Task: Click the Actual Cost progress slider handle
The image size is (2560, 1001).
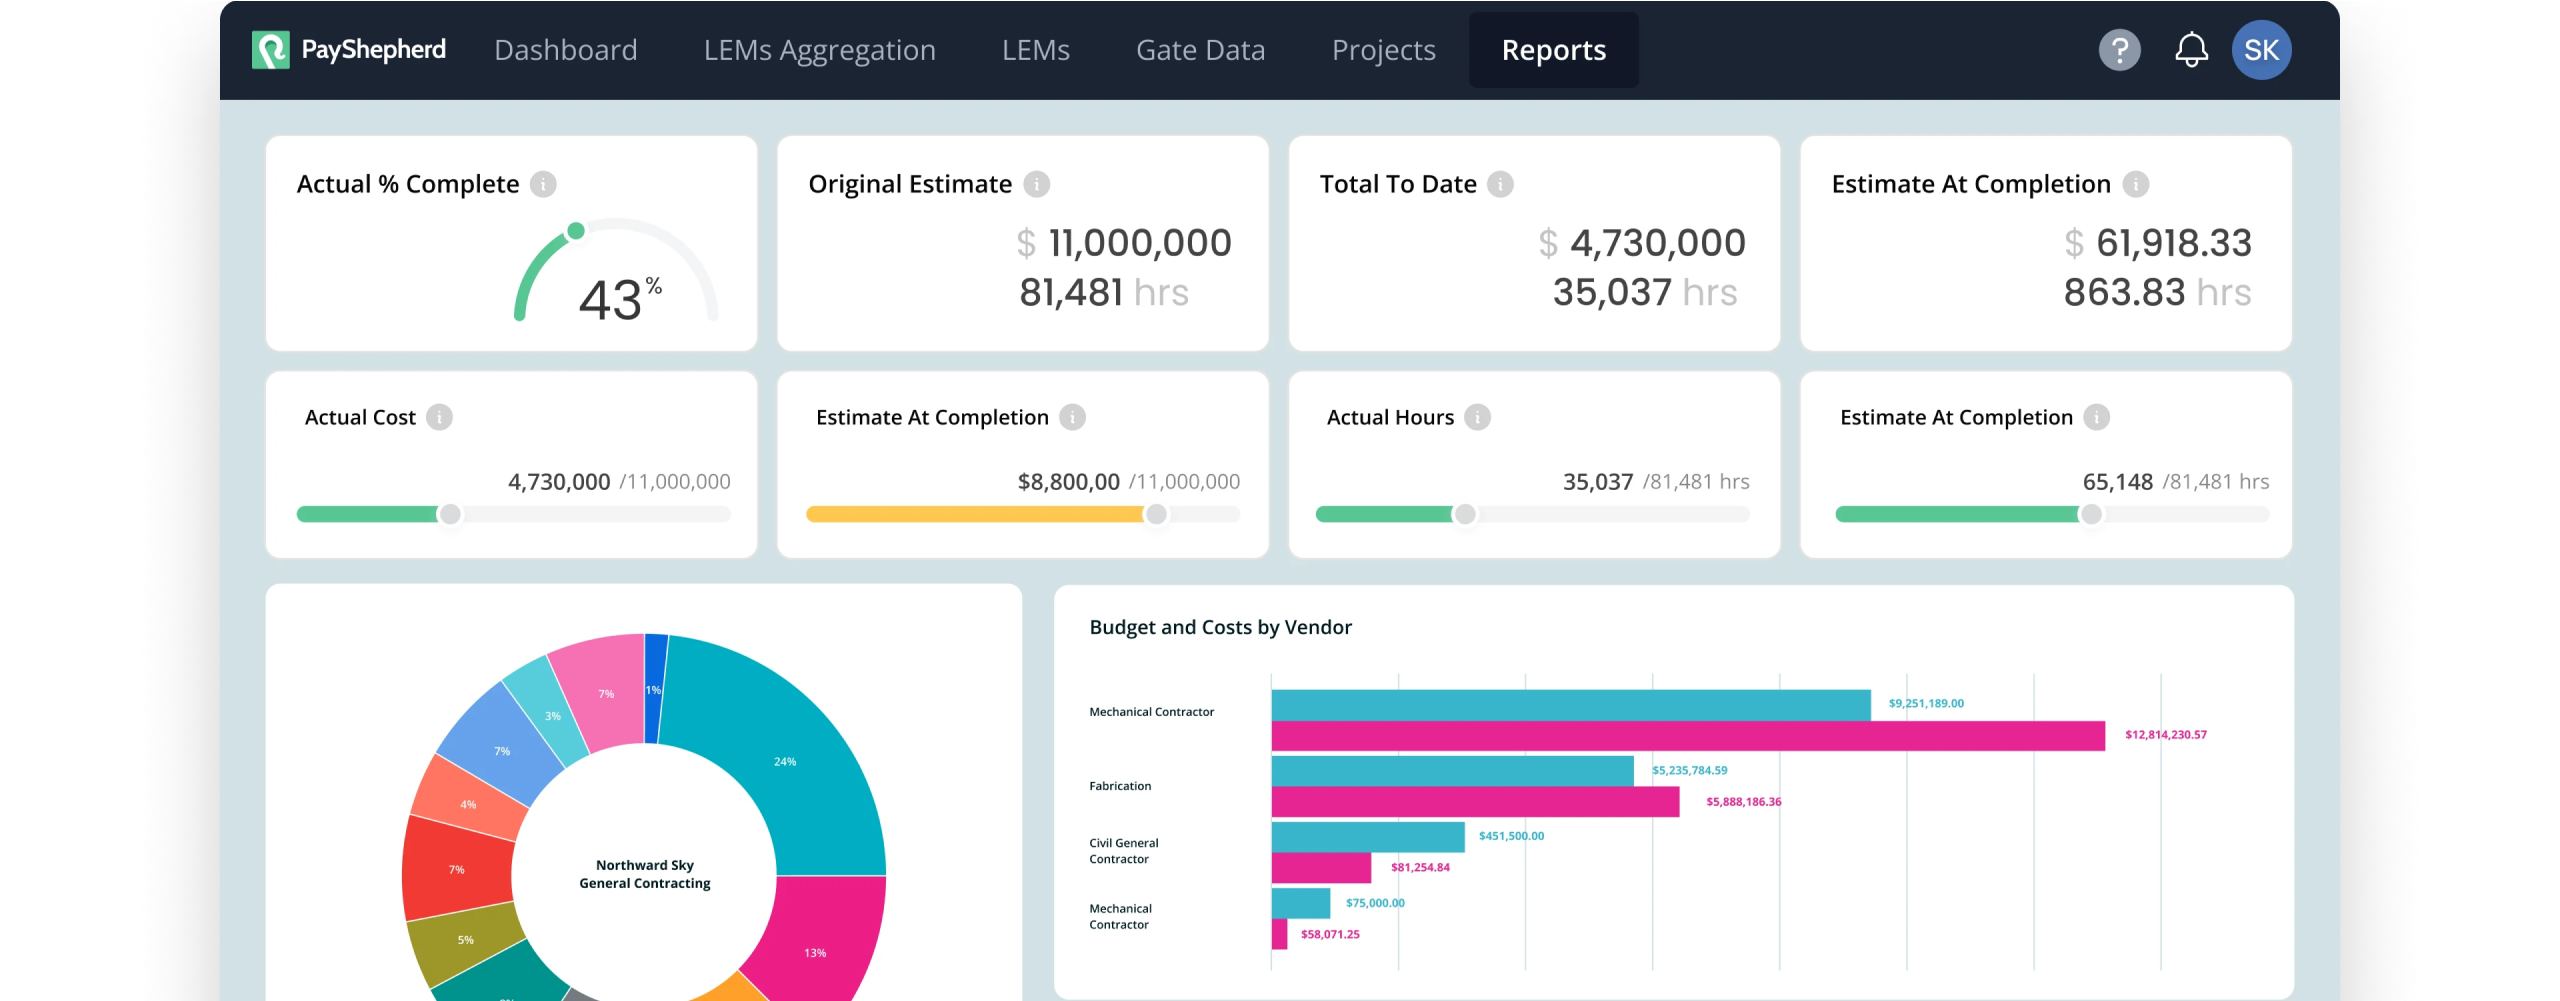Action: click(451, 514)
